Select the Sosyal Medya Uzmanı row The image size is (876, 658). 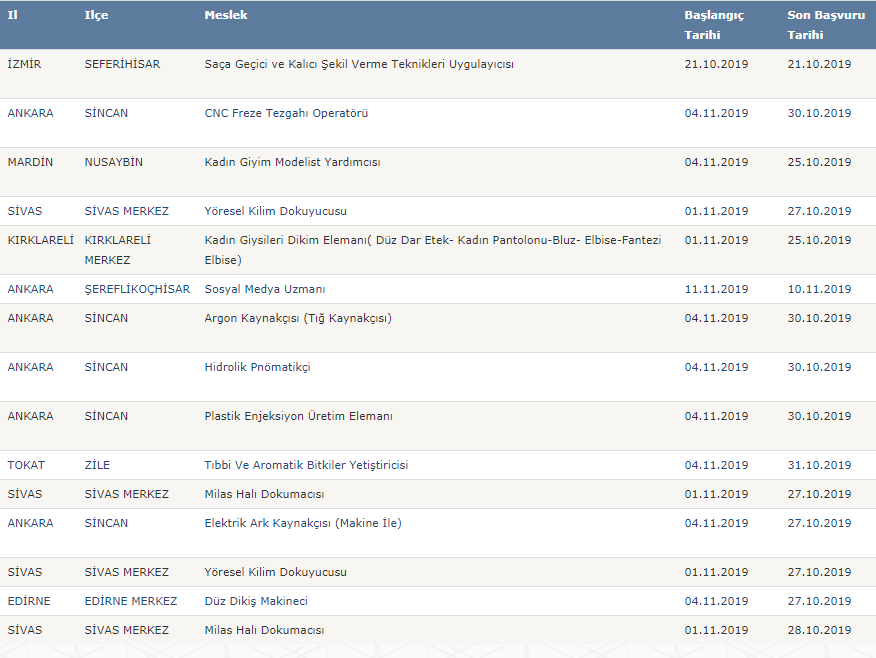coord(438,289)
